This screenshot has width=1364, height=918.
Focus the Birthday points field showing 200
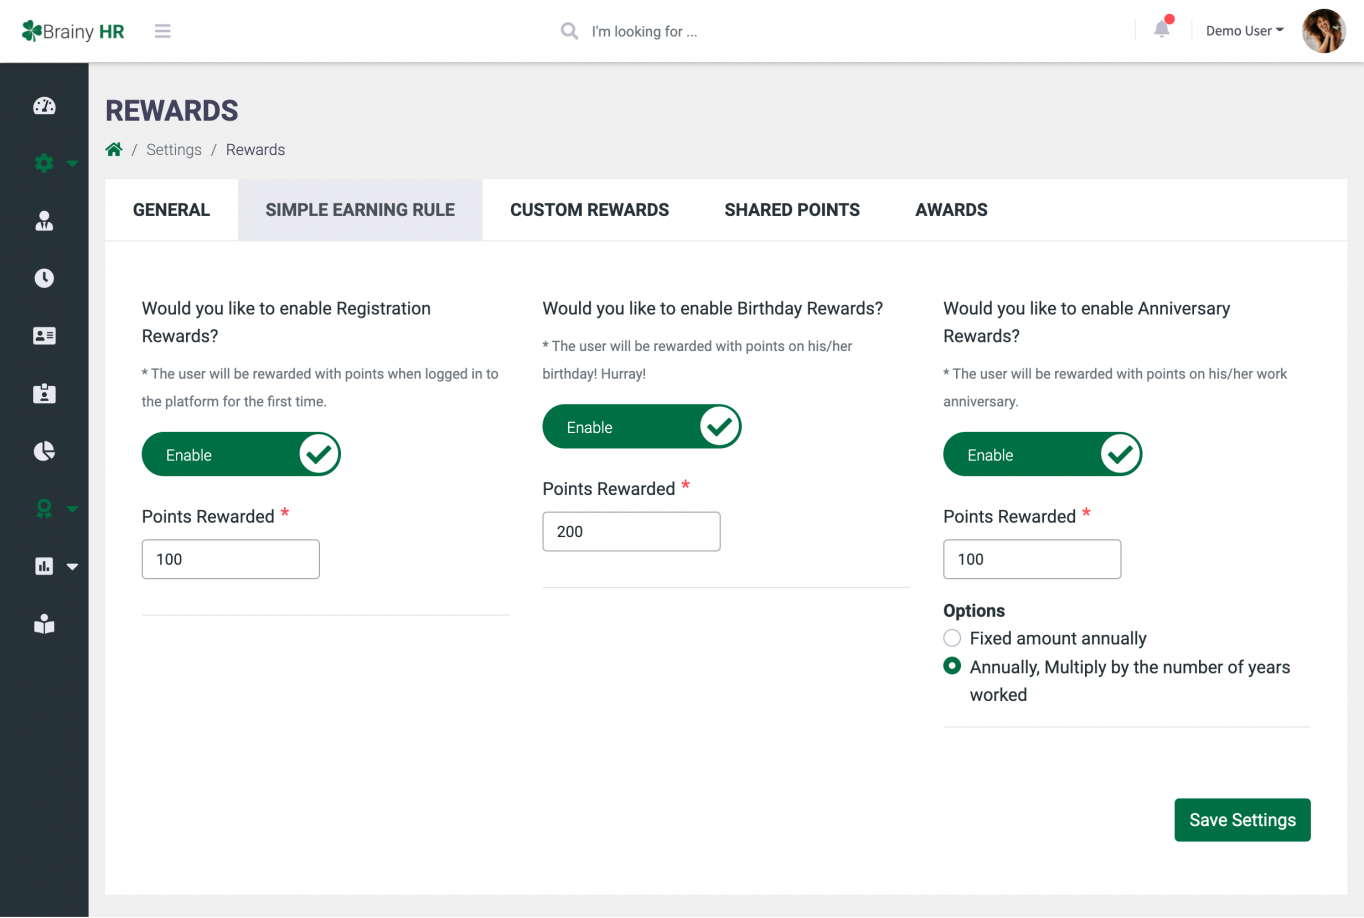coord(631,531)
